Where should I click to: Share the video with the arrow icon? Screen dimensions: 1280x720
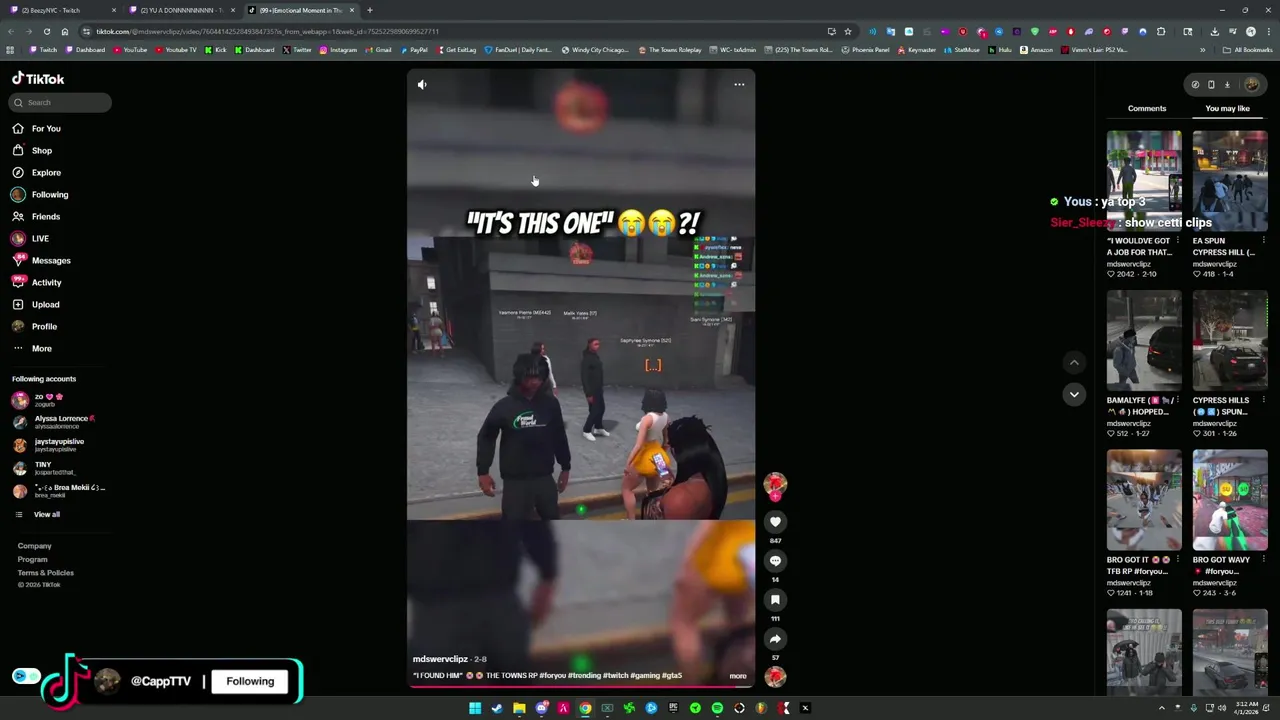click(x=775, y=639)
